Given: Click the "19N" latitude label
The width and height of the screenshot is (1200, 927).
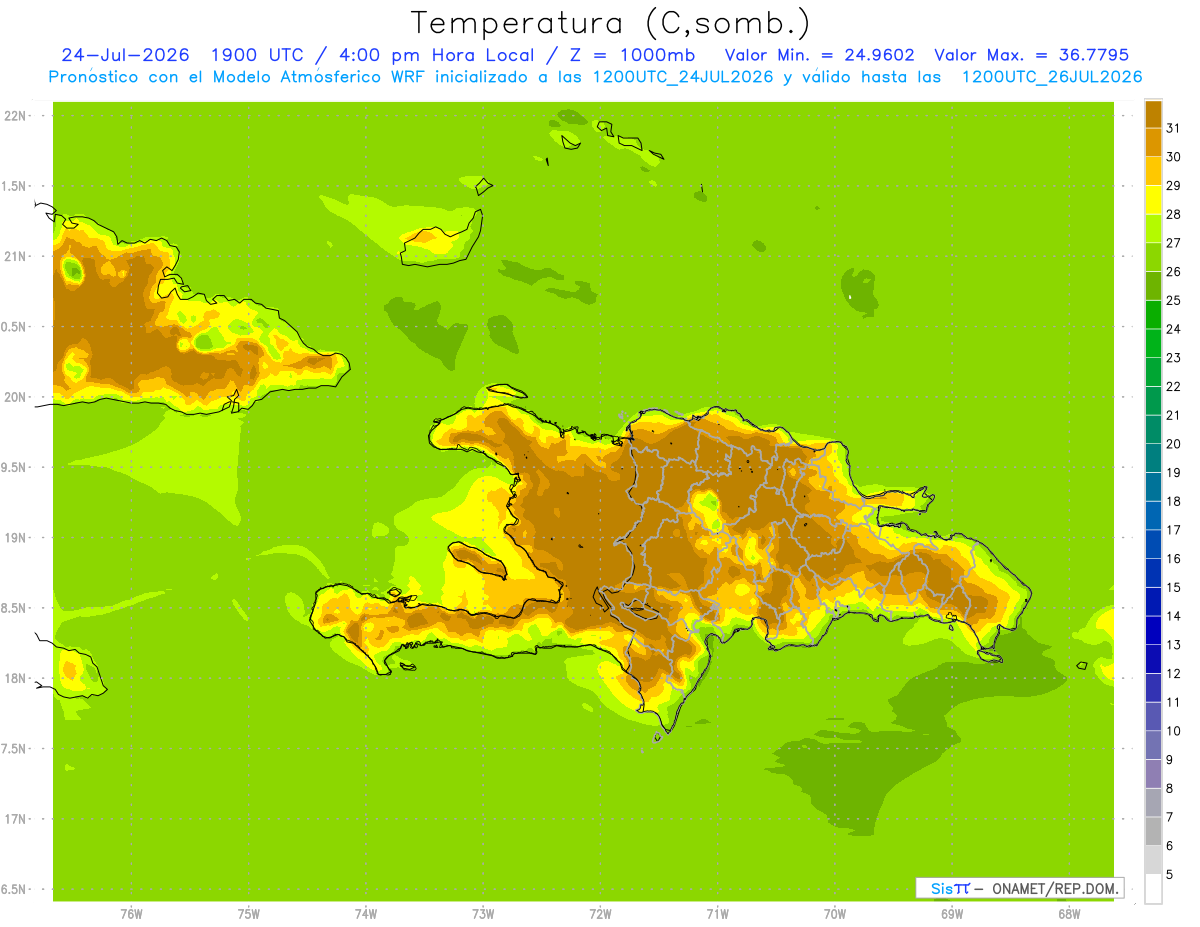Looking at the screenshot, I should pos(14,537).
